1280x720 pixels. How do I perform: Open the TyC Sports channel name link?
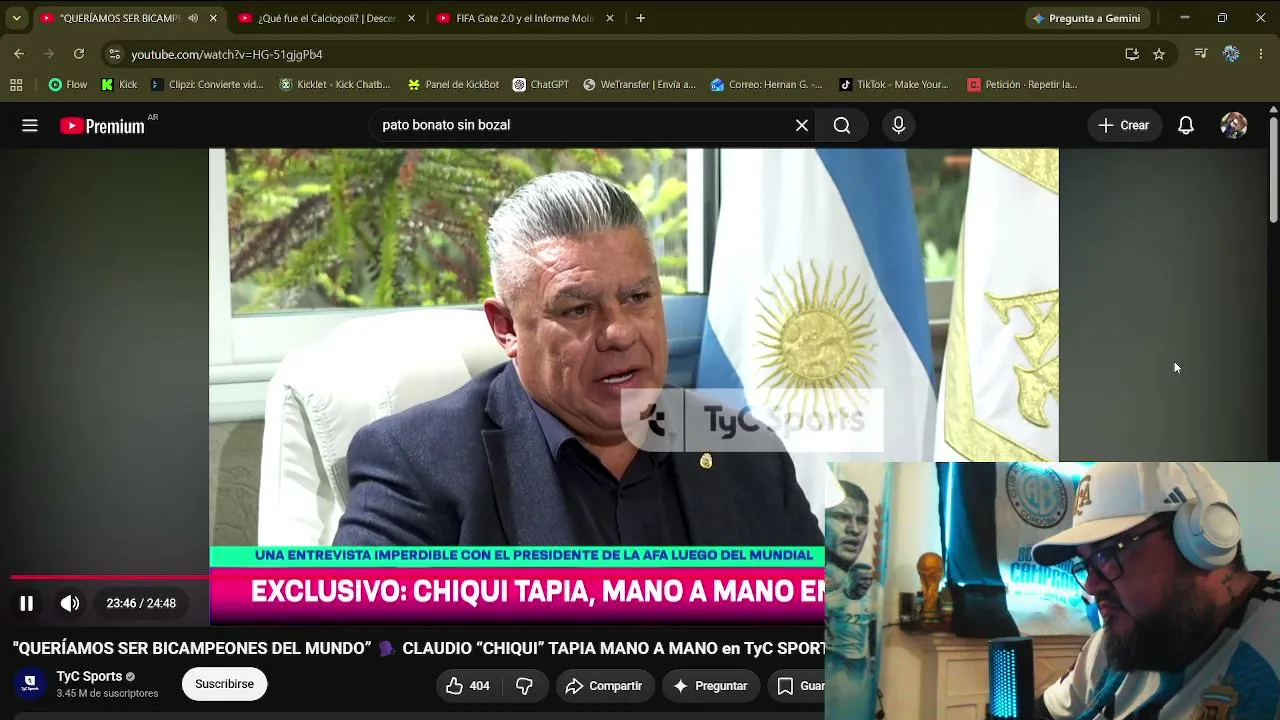click(89, 677)
